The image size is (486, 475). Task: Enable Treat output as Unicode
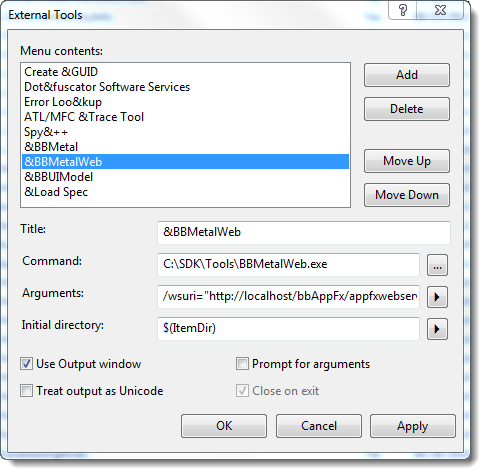coord(26,391)
